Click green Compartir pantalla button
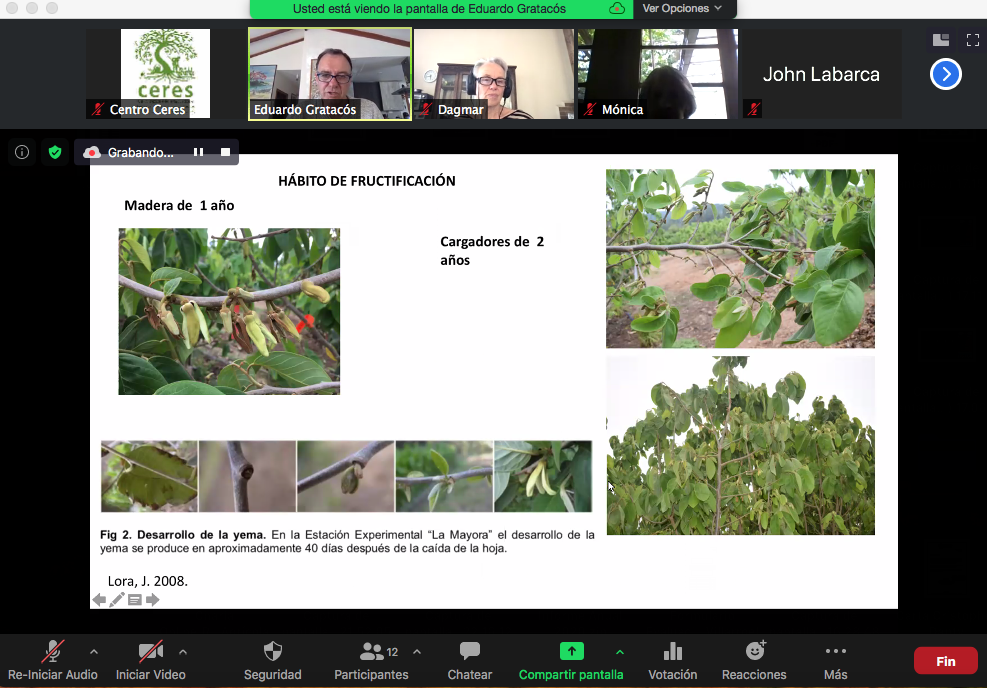The width and height of the screenshot is (987, 688). (571, 660)
